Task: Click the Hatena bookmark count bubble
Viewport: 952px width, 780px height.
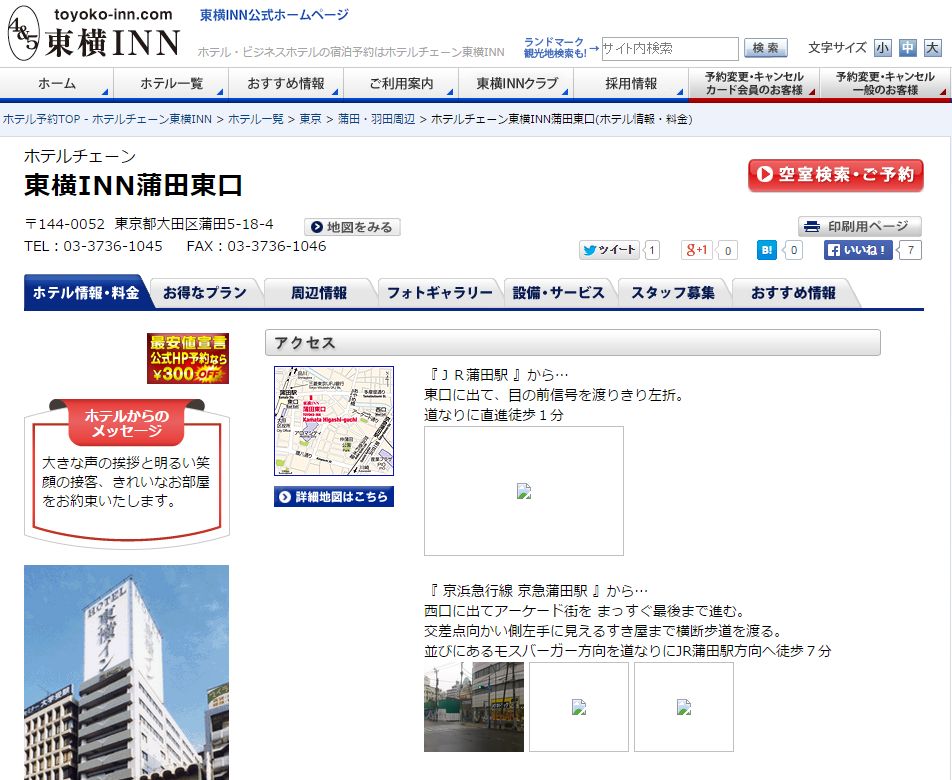Action: (794, 250)
